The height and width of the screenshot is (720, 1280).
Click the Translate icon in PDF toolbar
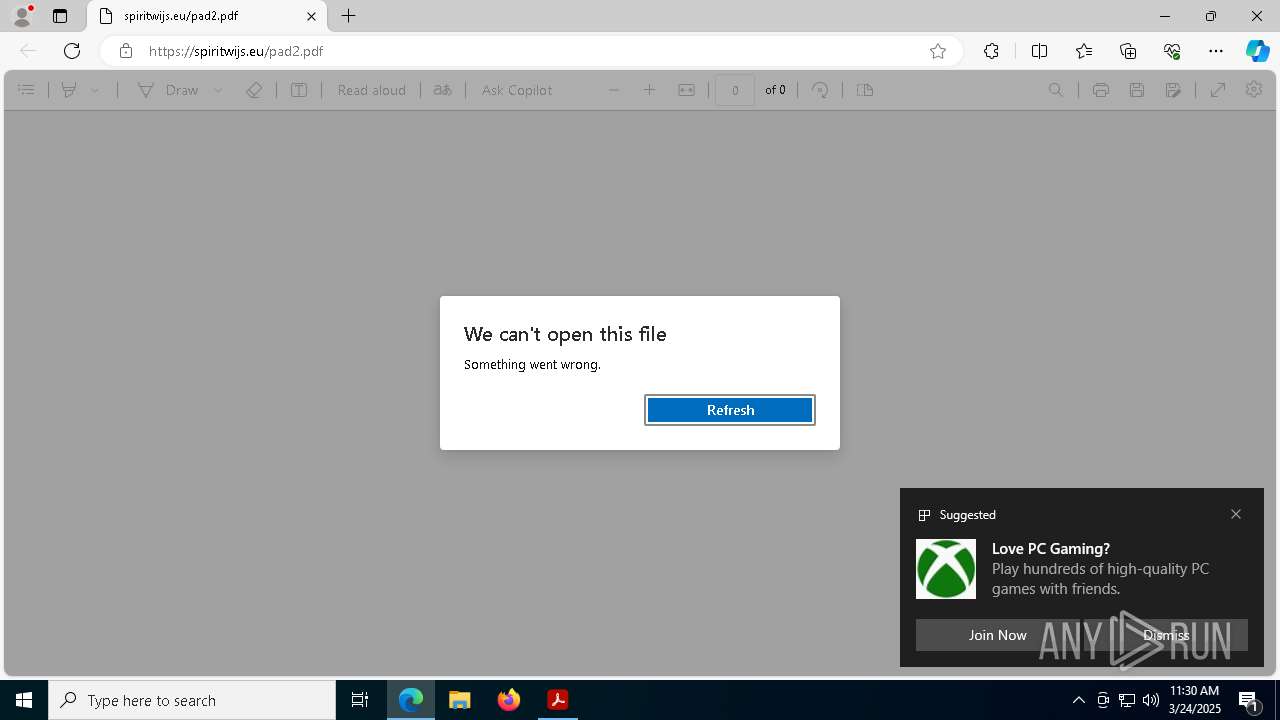coord(443,90)
